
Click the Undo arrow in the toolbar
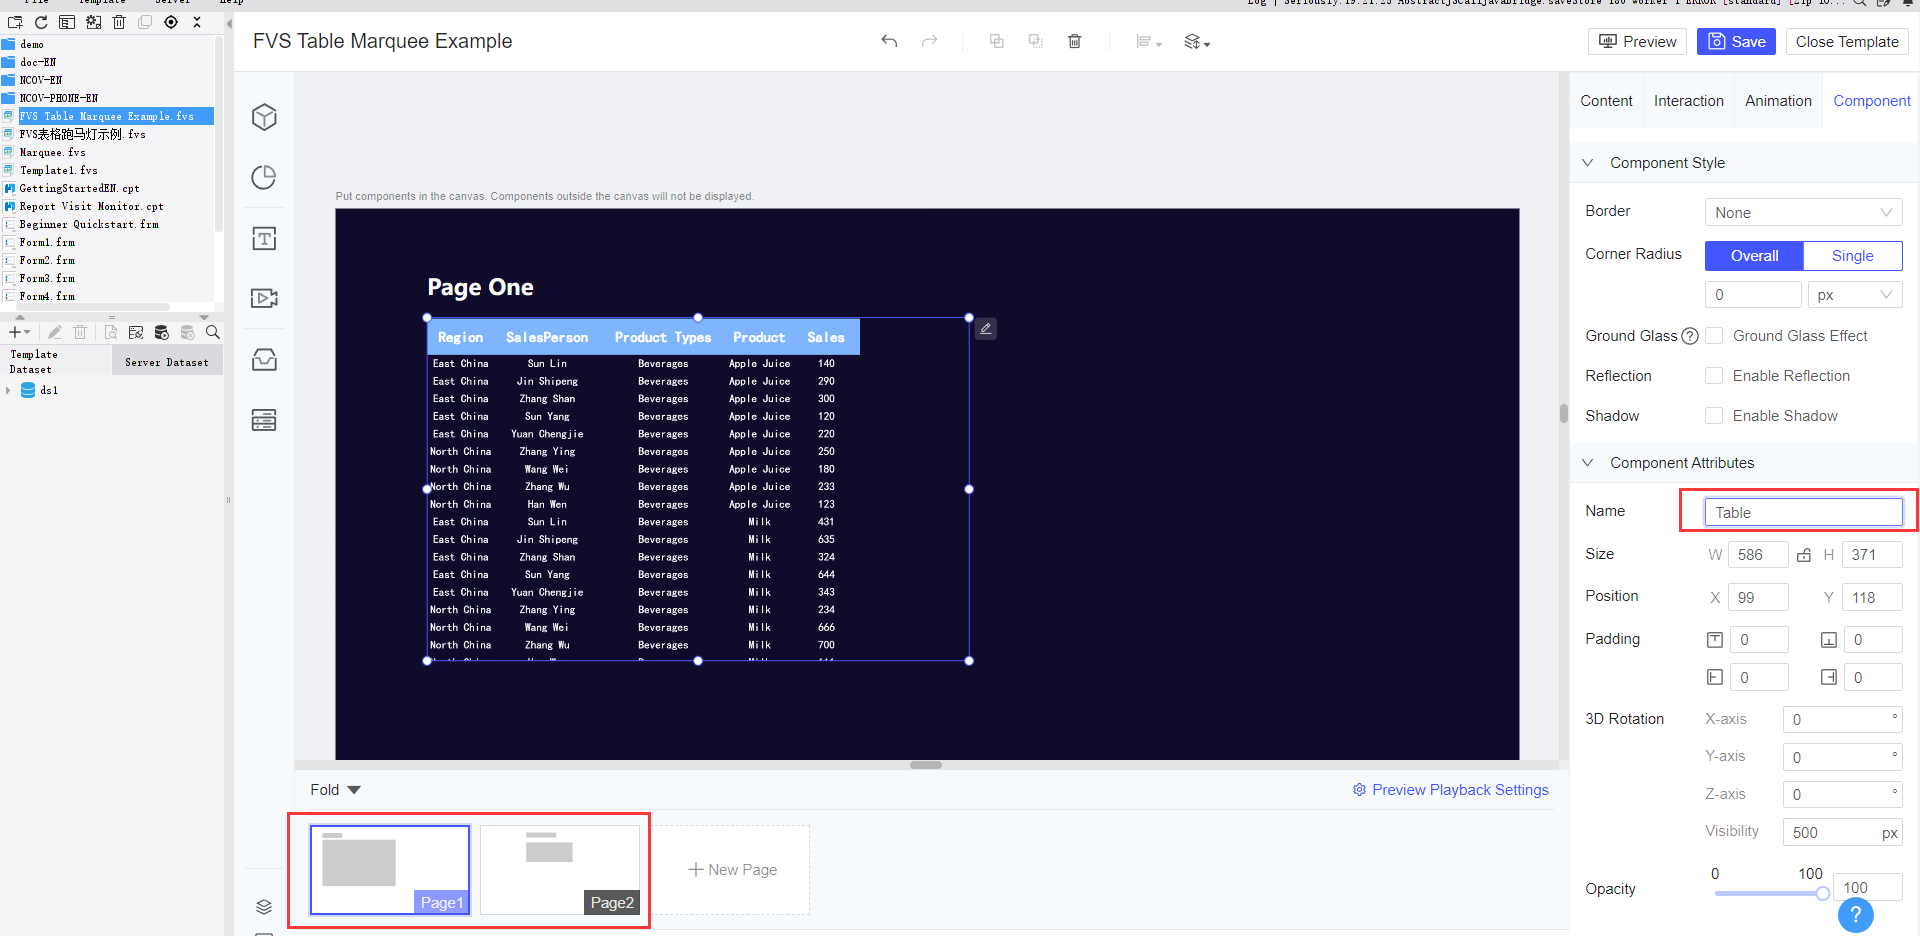point(888,41)
